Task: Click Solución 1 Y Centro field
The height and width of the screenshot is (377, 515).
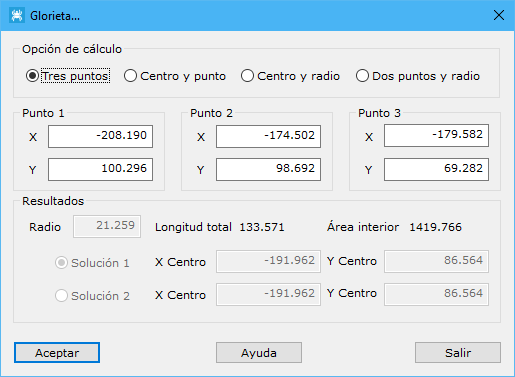Action: (x=436, y=261)
